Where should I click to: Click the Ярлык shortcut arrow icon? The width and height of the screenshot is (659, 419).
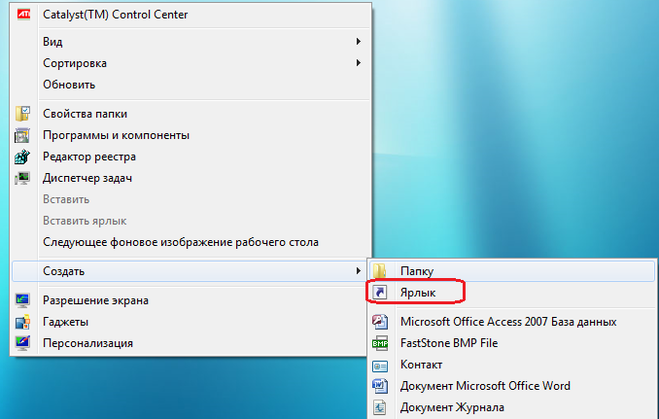[380, 293]
